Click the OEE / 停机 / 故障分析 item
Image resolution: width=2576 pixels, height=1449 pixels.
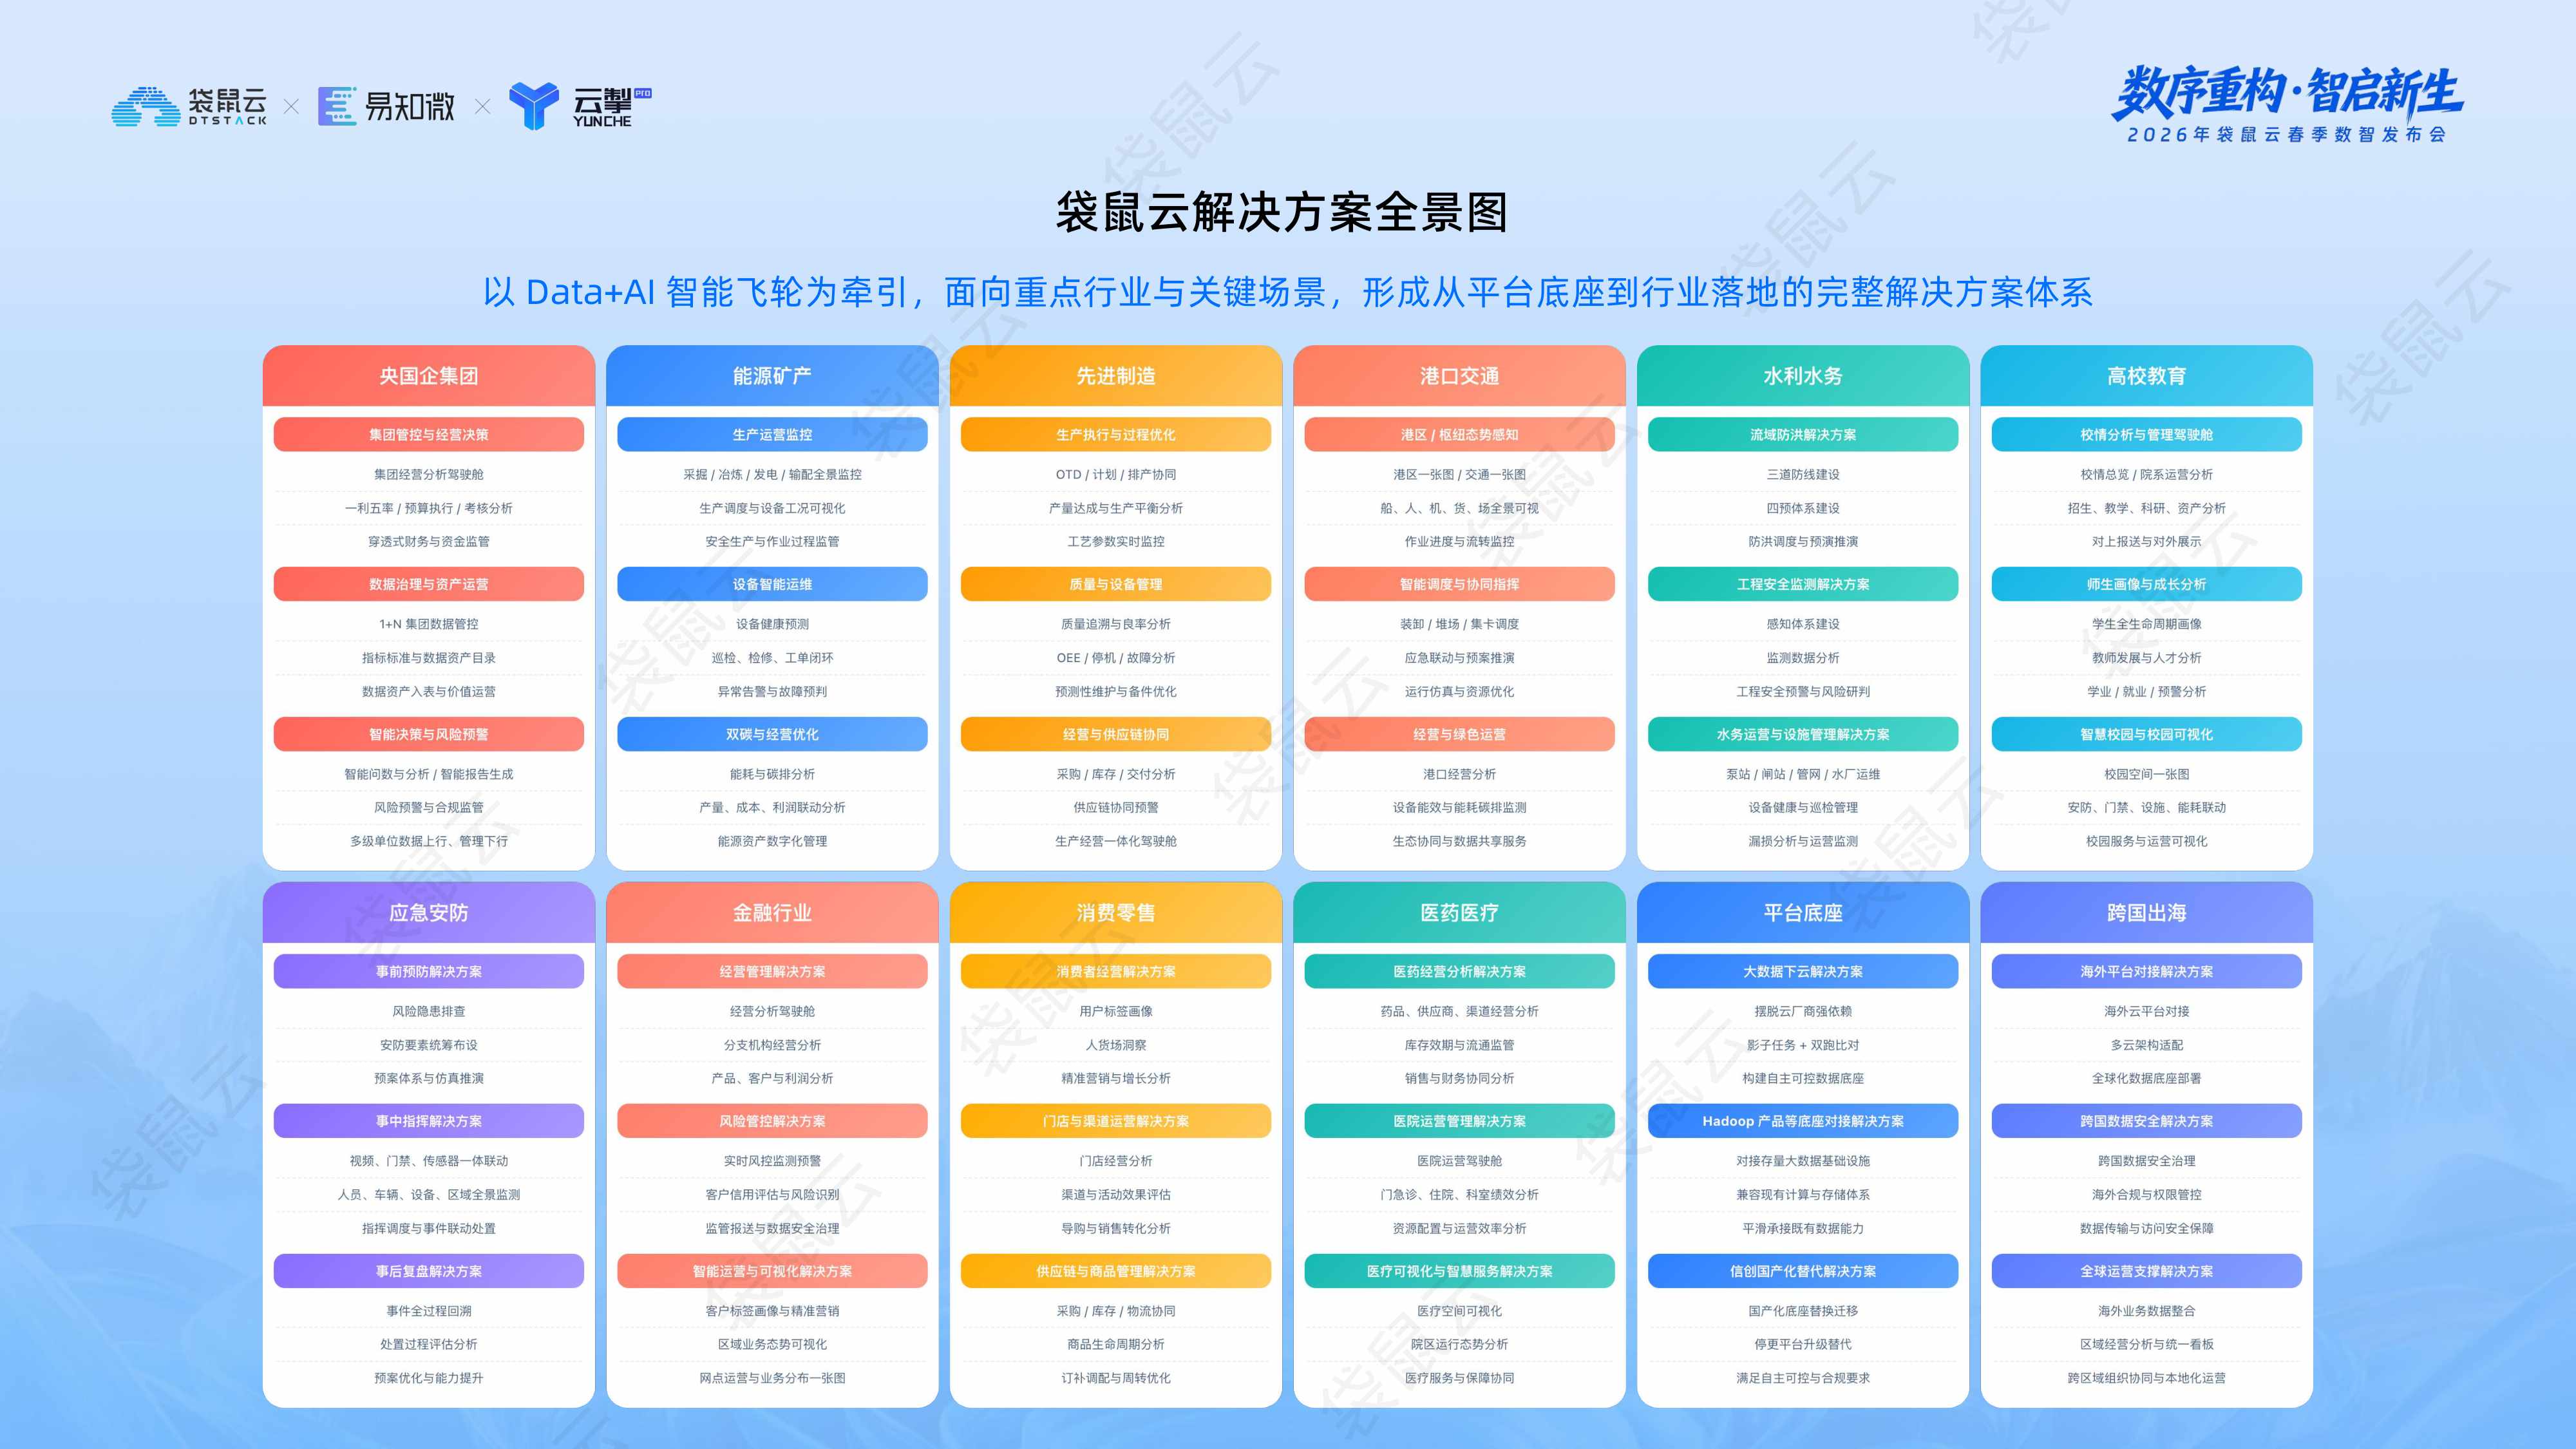(x=1116, y=658)
